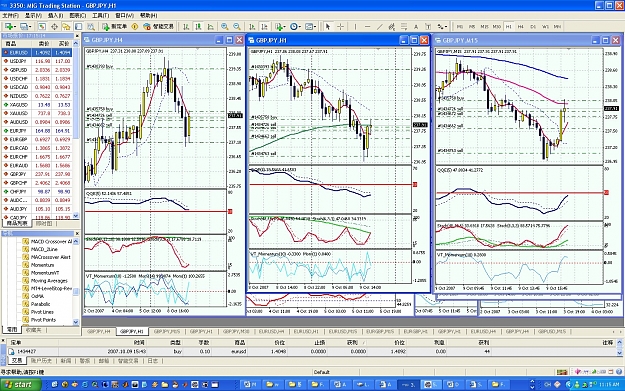Open the Strategy Tester icon
The height and width of the screenshot is (391, 625).
91,27
